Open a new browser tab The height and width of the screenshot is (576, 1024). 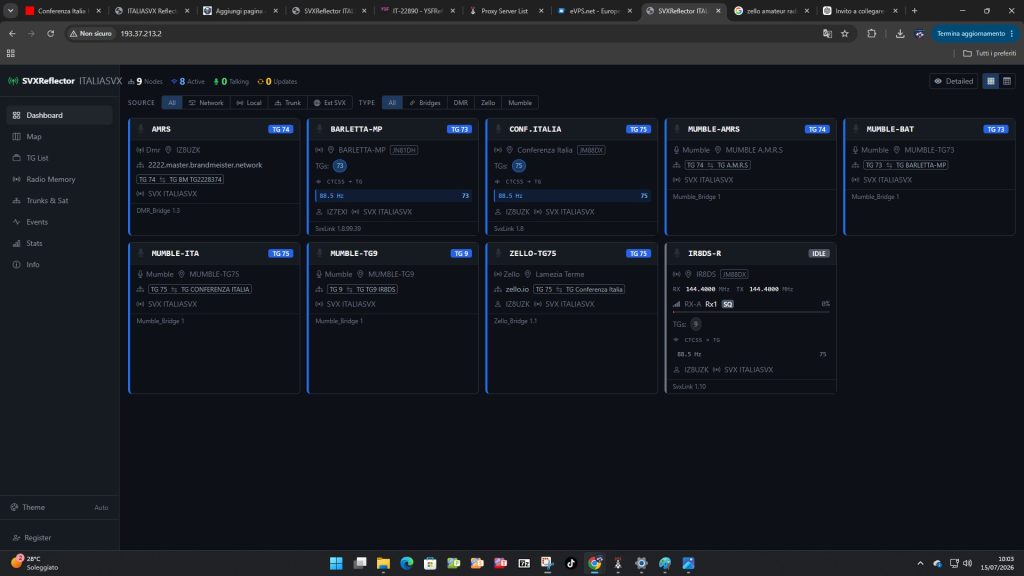(914, 11)
